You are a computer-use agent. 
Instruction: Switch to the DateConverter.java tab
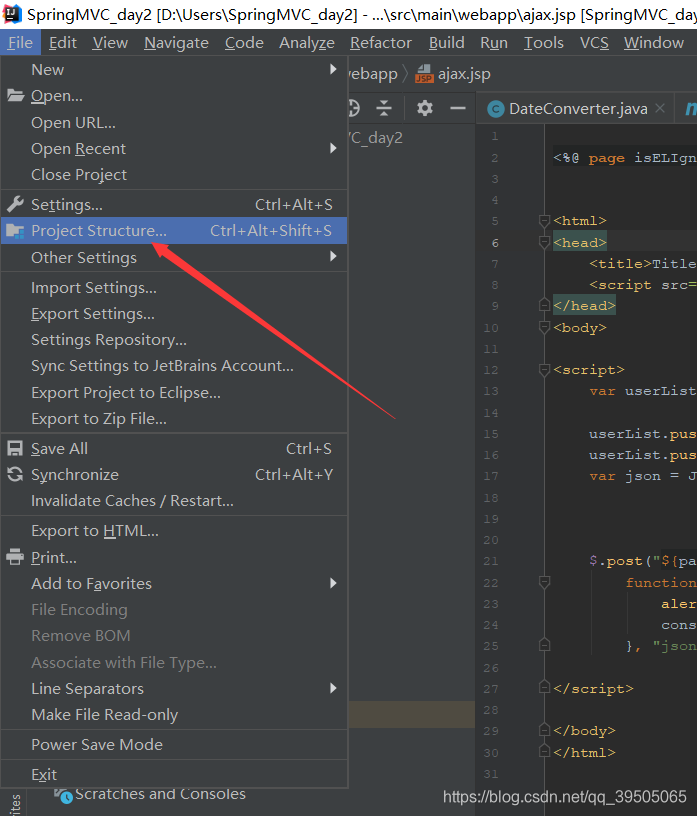point(576,108)
